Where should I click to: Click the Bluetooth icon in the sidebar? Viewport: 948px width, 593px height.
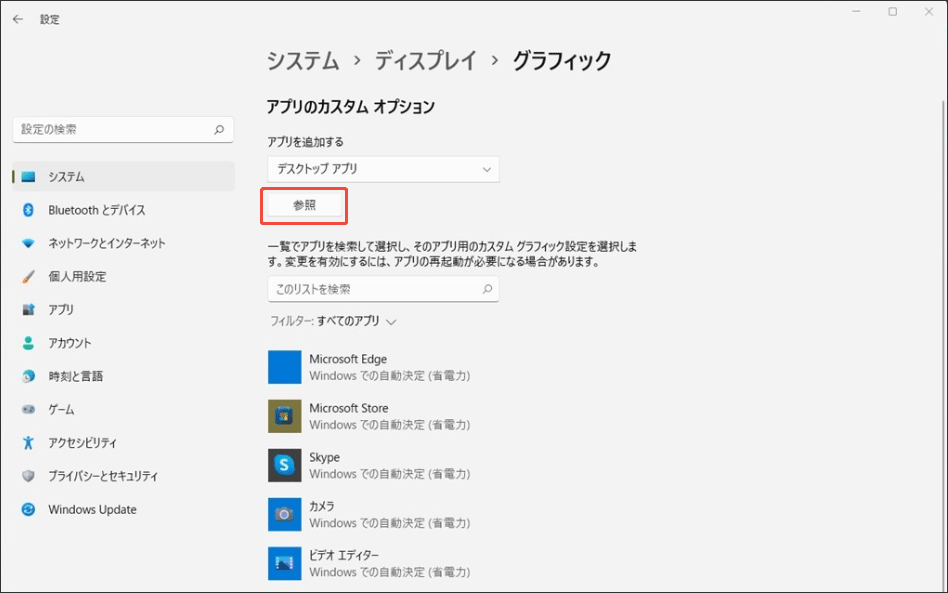pyautogui.click(x=28, y=210)
